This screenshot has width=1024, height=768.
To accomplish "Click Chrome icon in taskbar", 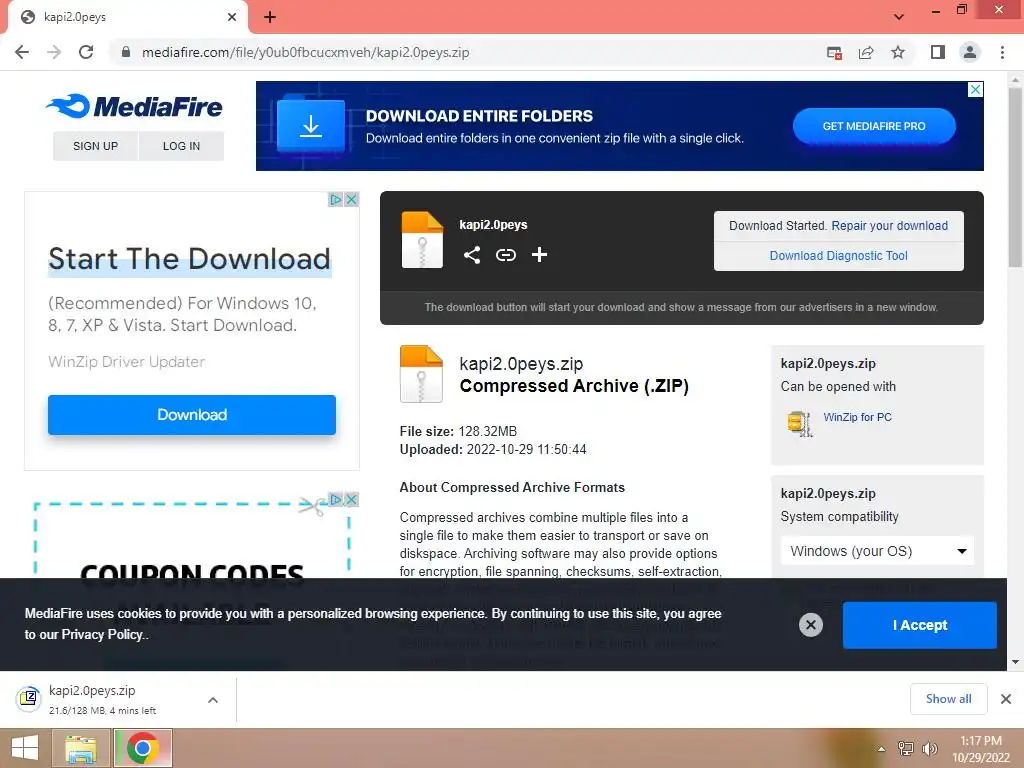I will (143, 748).
